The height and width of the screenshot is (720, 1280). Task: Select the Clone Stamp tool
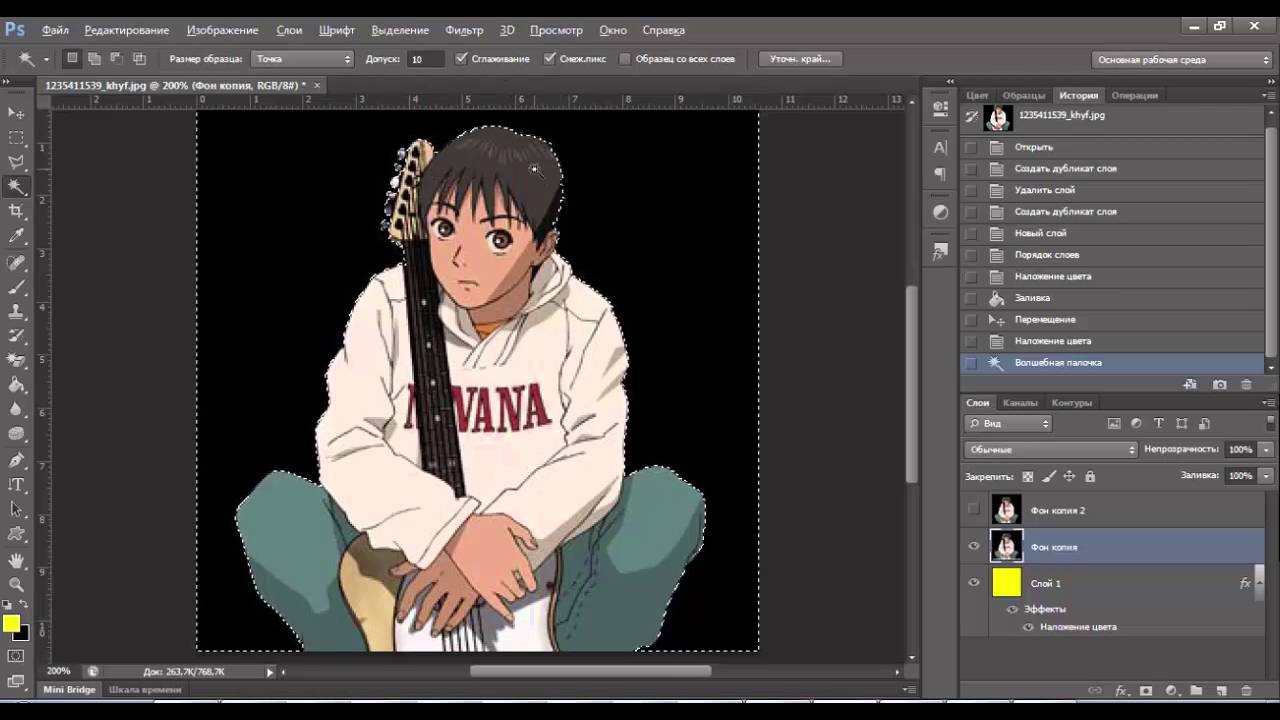click(16, 312)
